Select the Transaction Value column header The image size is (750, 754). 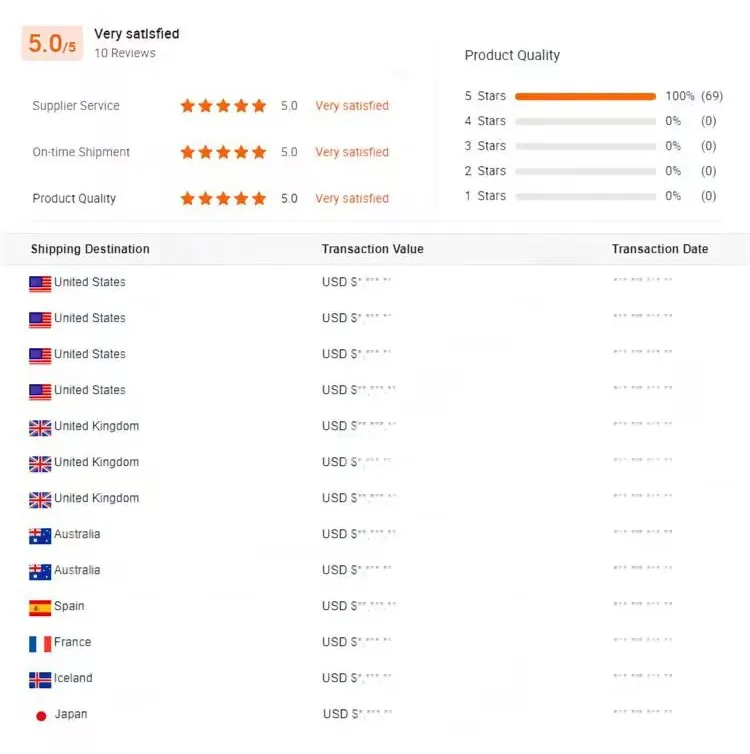(x=372, y=249)
